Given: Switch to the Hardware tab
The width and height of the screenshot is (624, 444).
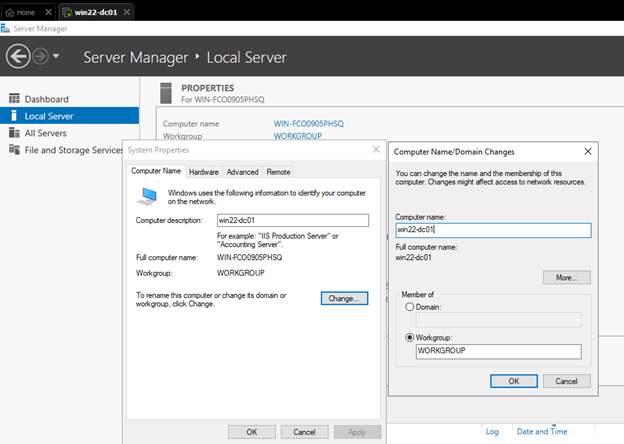Looking at the screenshot, I should pyautogui.click(x=204, y=172).
